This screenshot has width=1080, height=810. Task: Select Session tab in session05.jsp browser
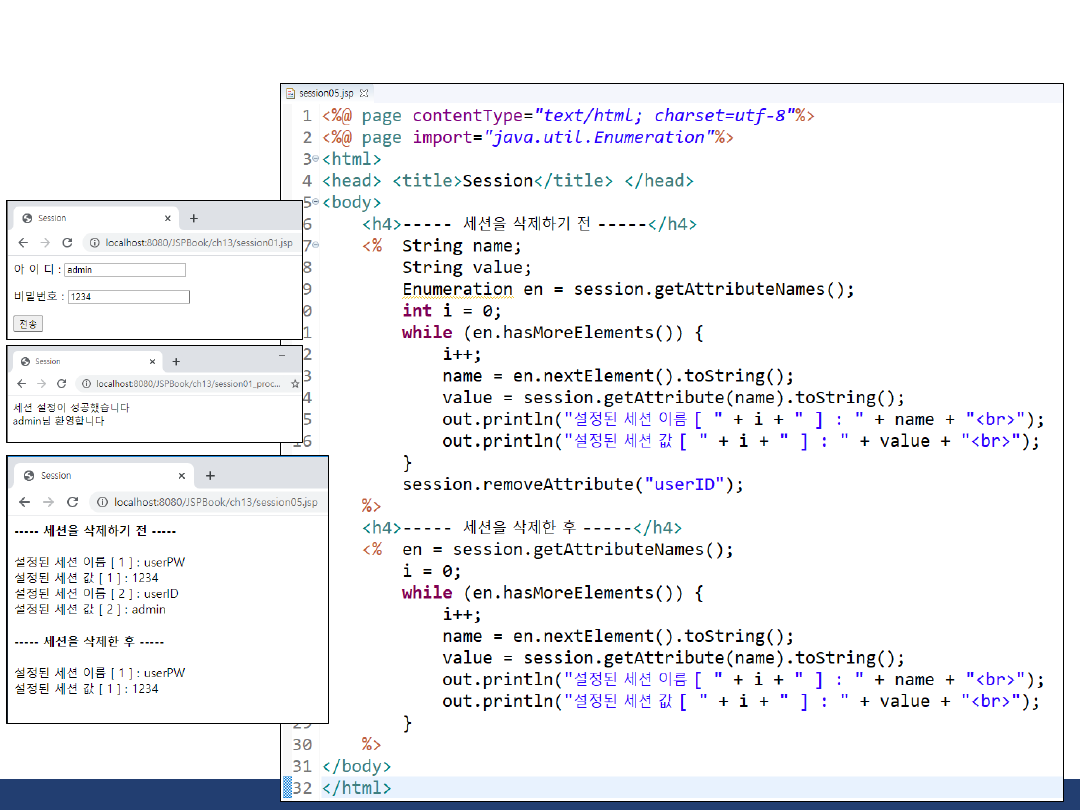(x=56, y=476)
